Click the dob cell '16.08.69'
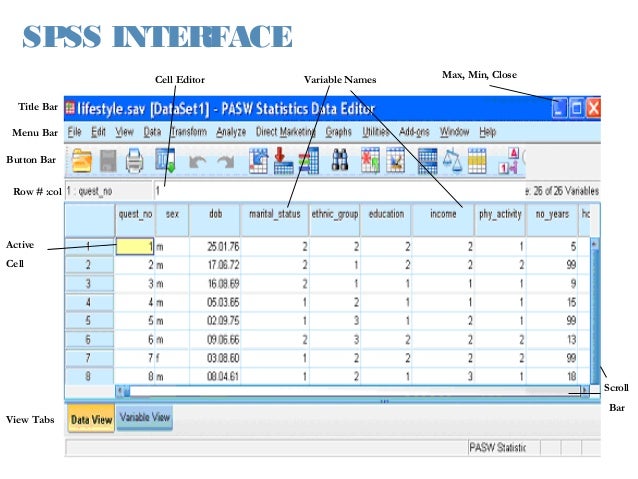Screen dimensions: 638x479 pyautogui.click(x=215, y=284)
